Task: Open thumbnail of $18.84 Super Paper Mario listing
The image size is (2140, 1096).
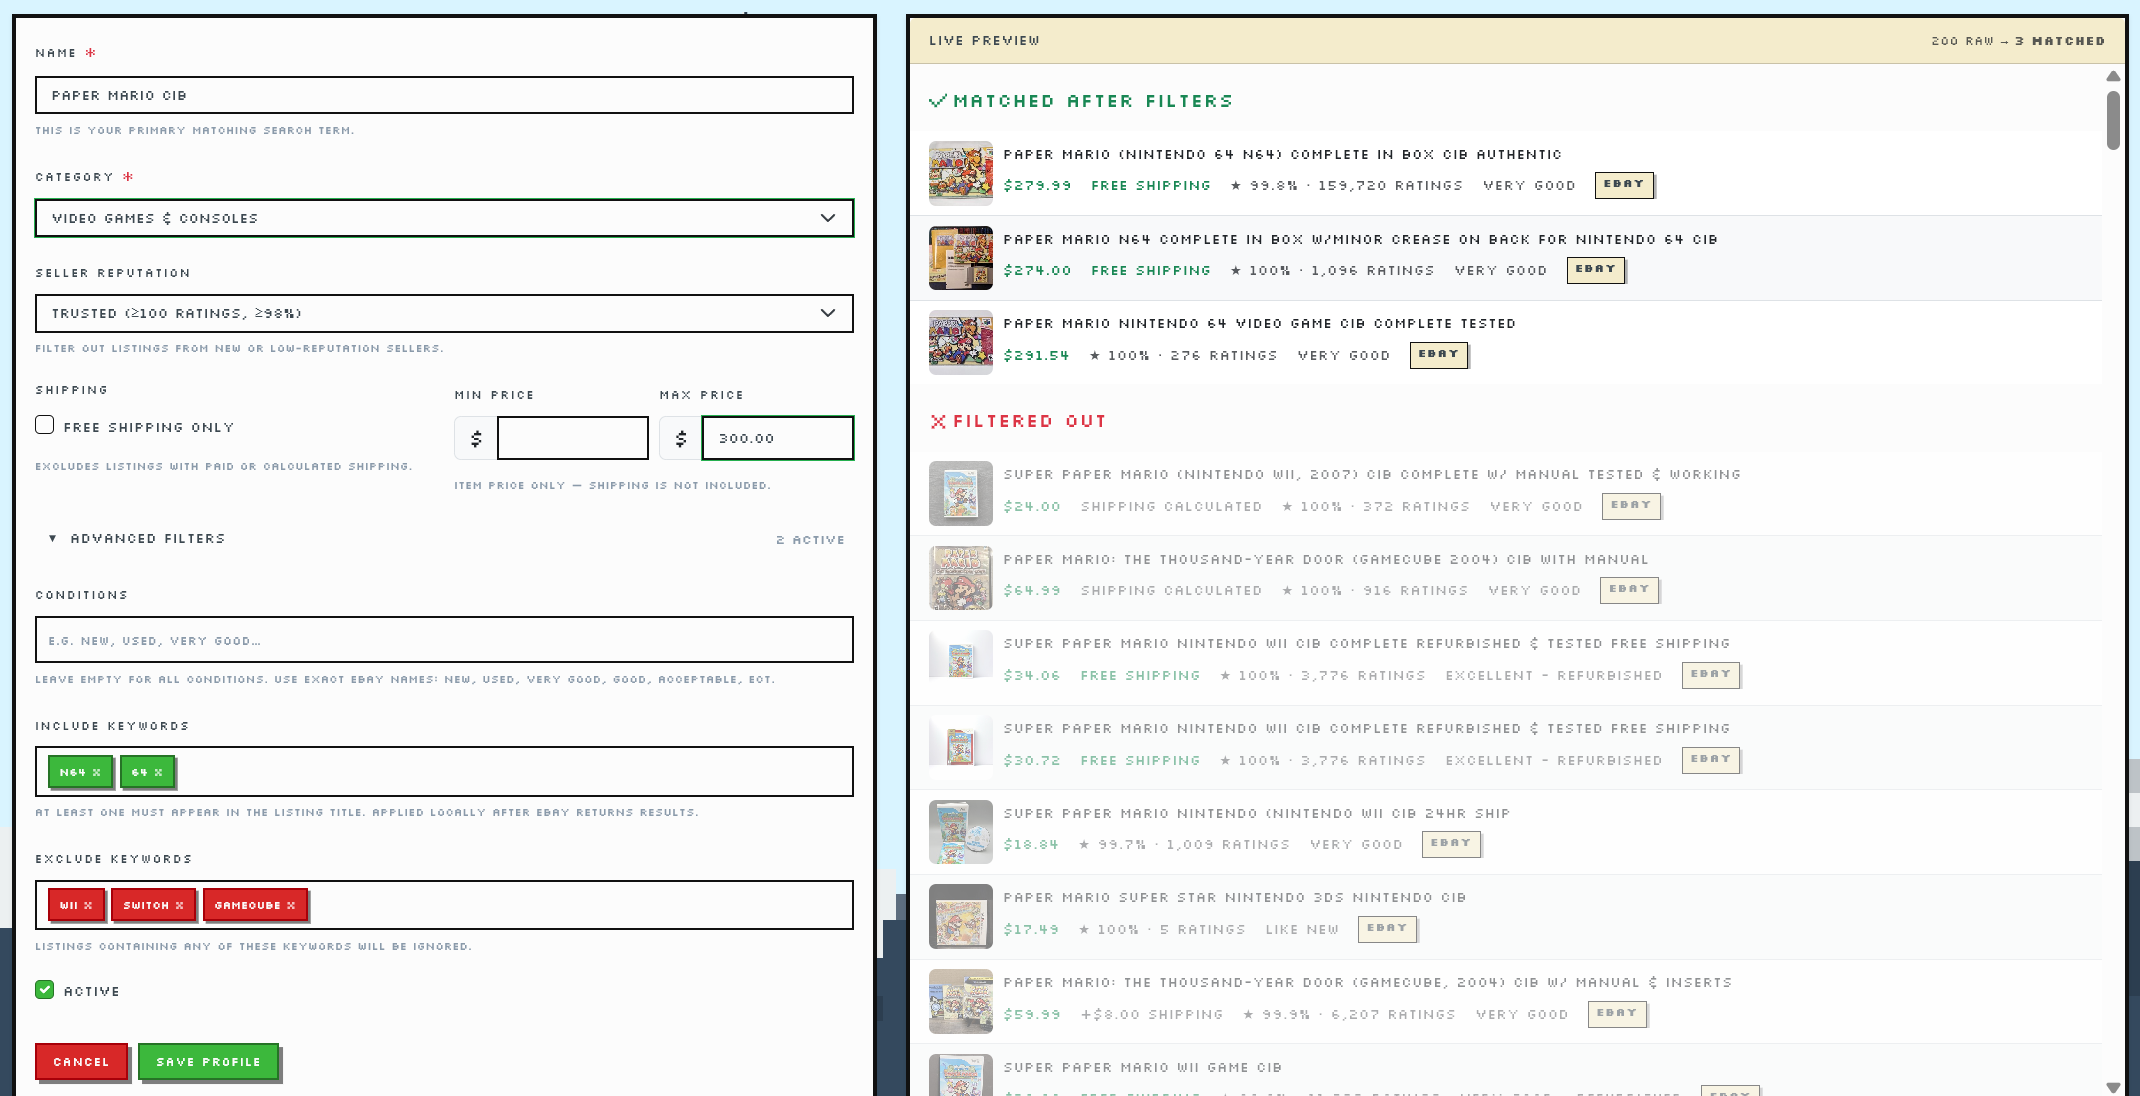Action: tap(961, 832)
